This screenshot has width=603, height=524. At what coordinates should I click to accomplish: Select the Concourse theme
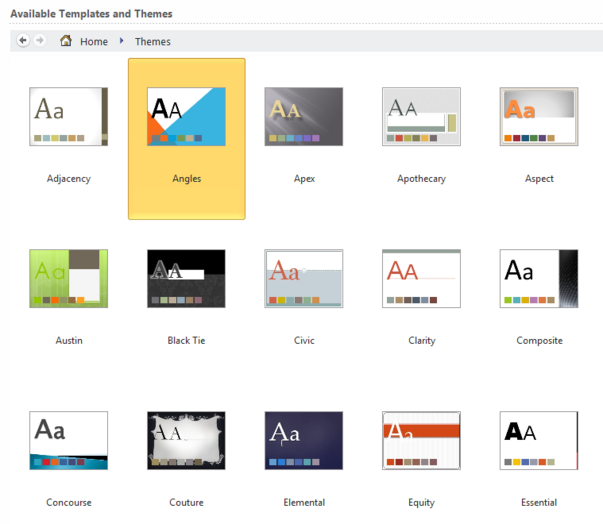pyautogui.click(x=69, y=440)
